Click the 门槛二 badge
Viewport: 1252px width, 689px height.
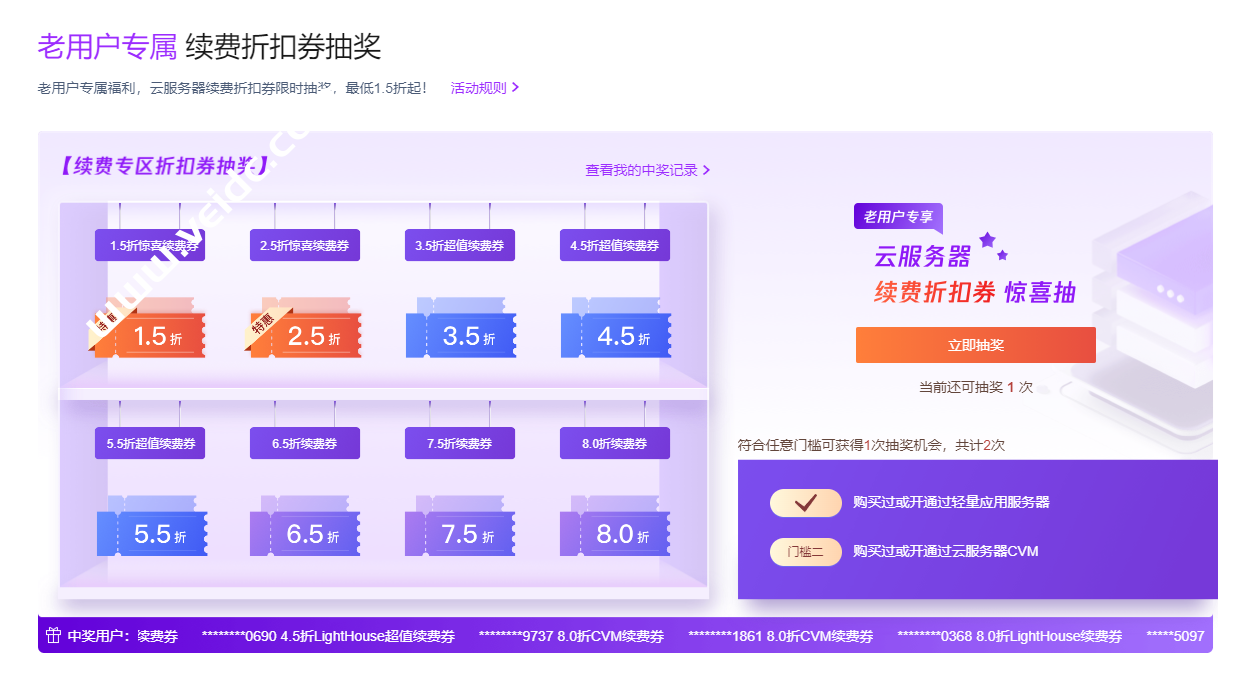tap(805, 552)
